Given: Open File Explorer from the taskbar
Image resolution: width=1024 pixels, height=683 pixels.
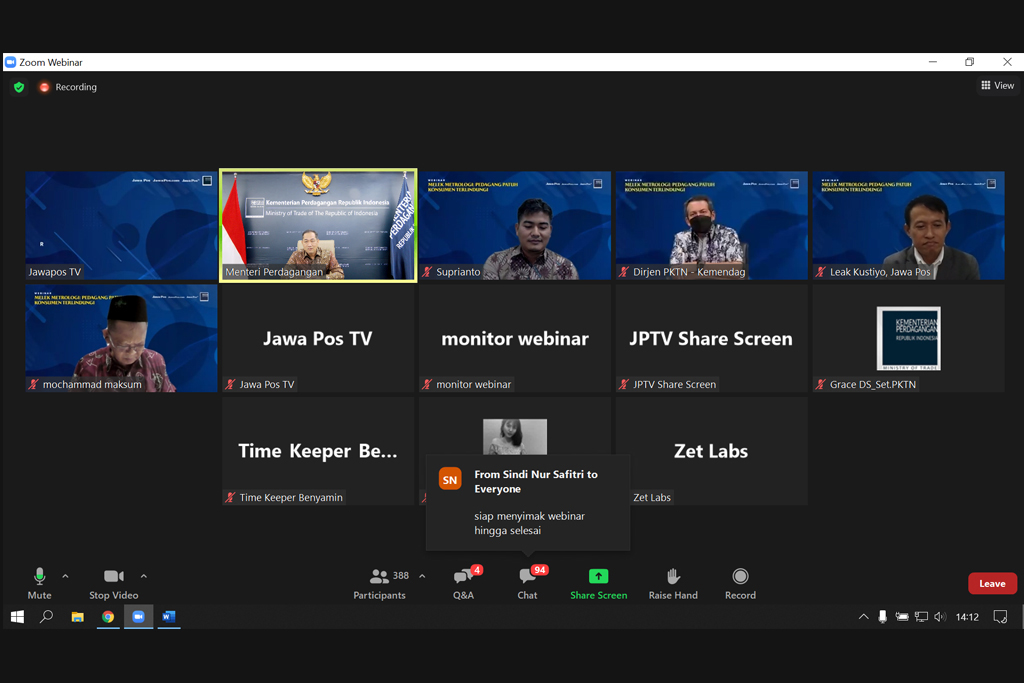Looking at the screenshot, I should (x=78, y=616).
